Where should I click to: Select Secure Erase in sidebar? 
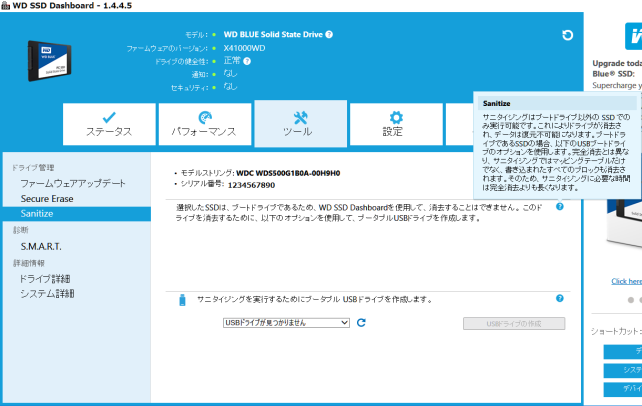pyautogui.click(x=47, y=199)
